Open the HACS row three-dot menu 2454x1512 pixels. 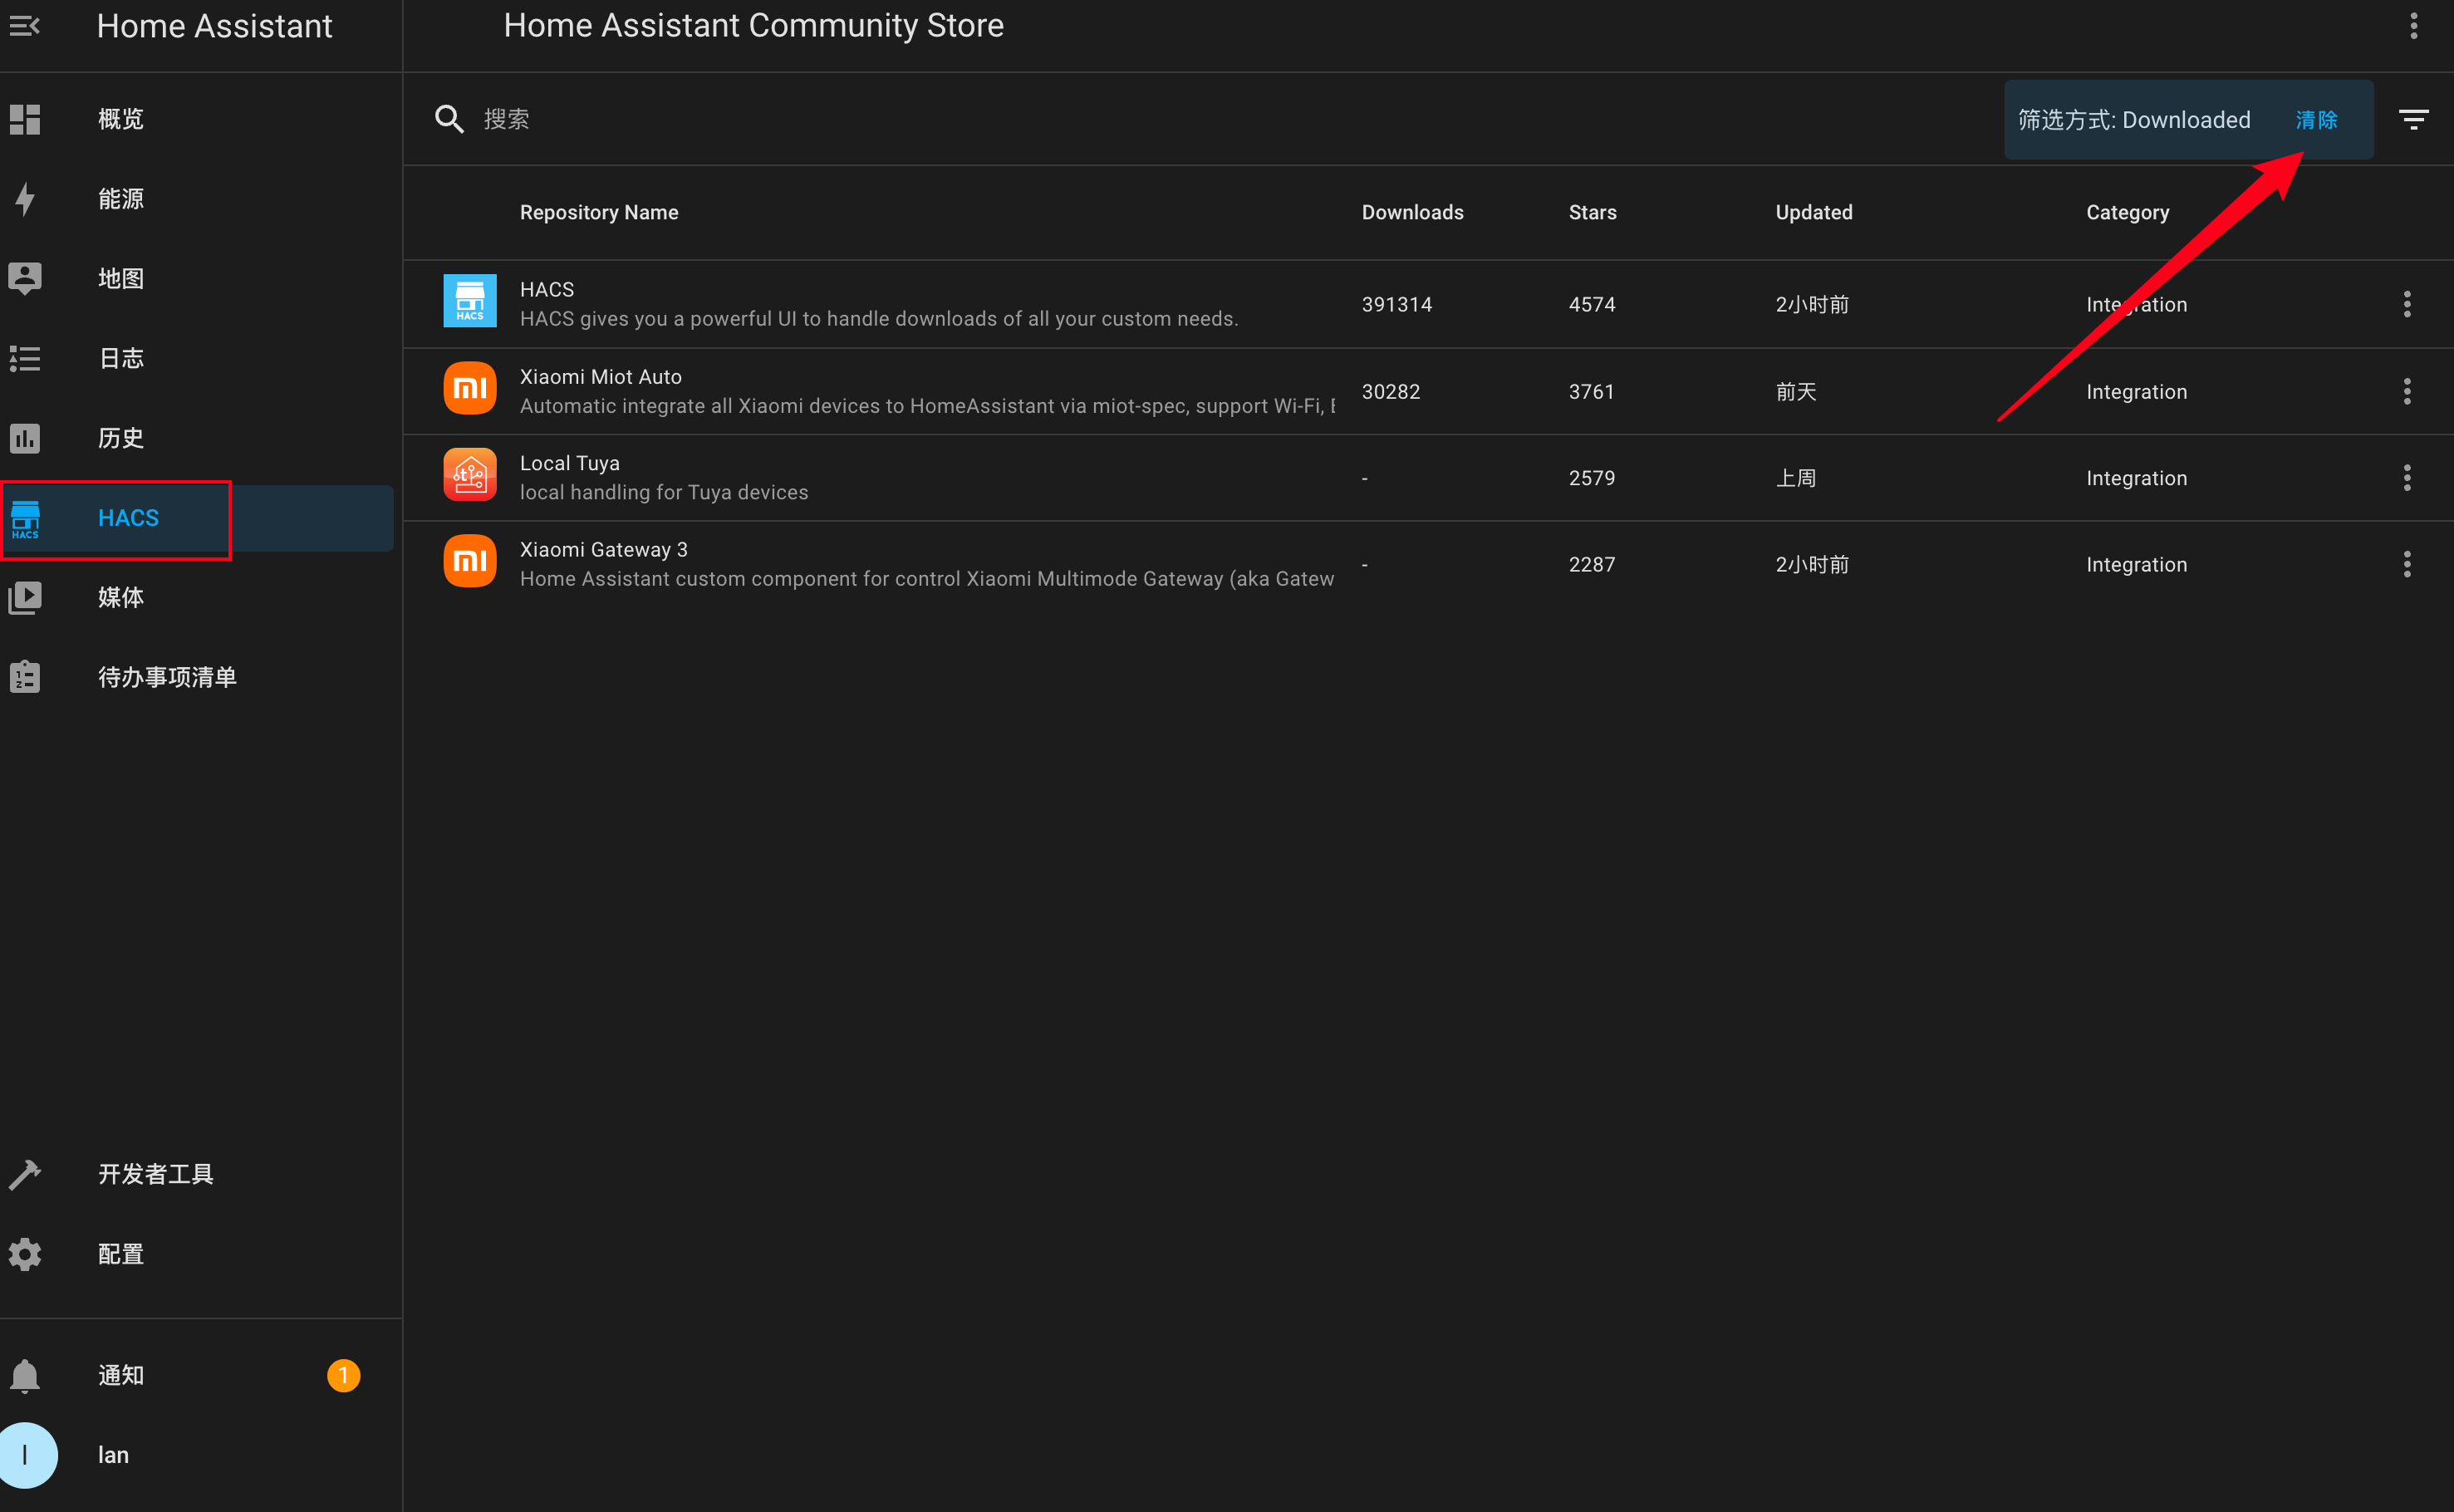pyautogui.click(x=2407, y=304)
